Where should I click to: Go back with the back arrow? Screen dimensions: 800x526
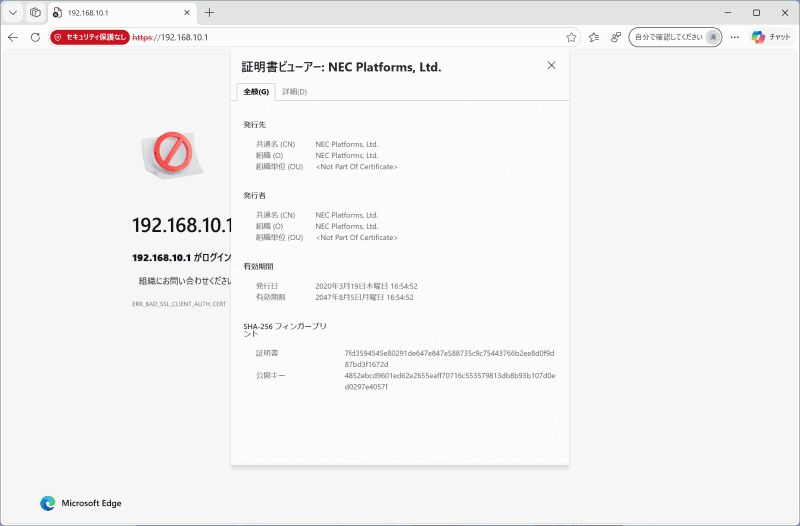click(x=13, y=37)
